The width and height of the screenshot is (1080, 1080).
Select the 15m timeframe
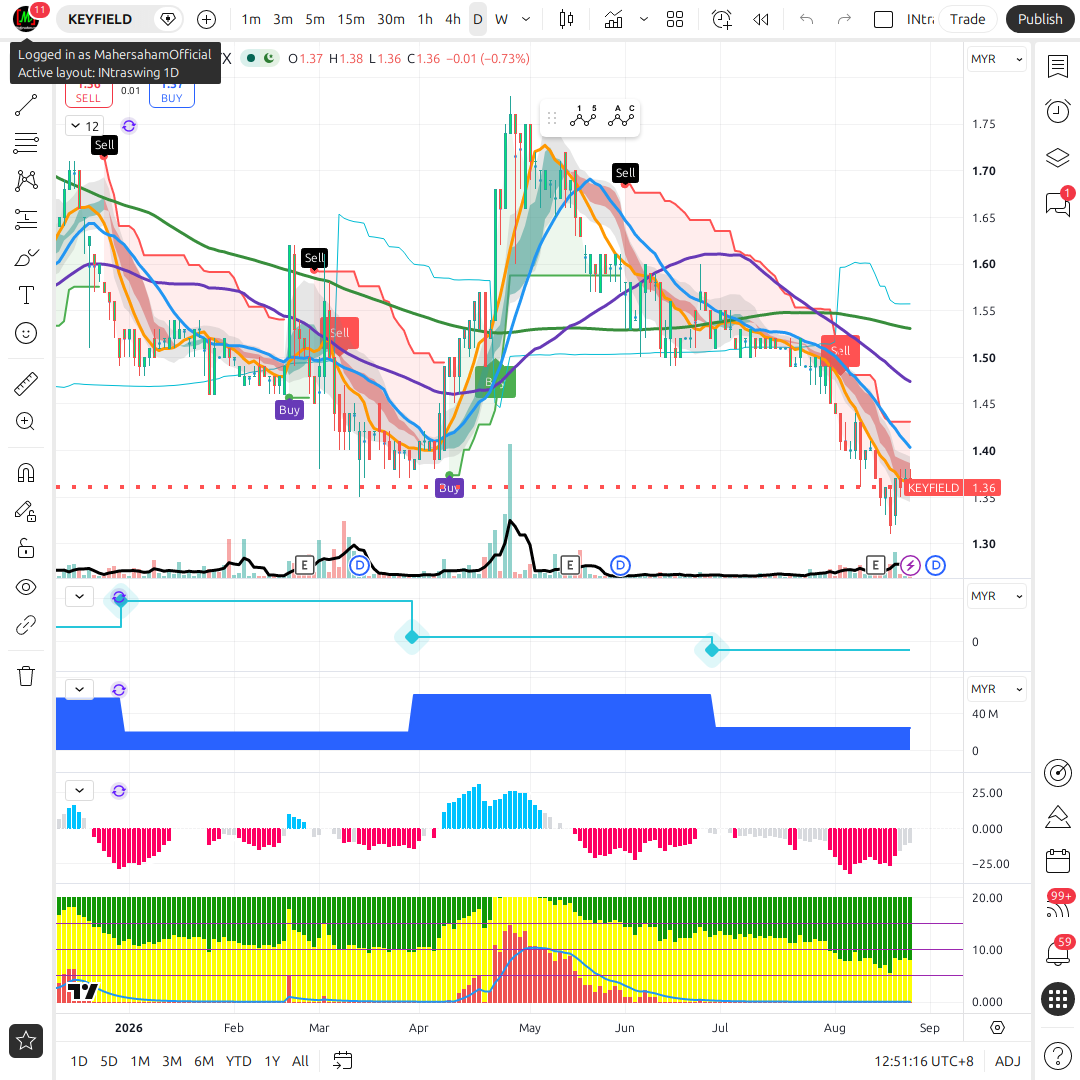point(351,19)
